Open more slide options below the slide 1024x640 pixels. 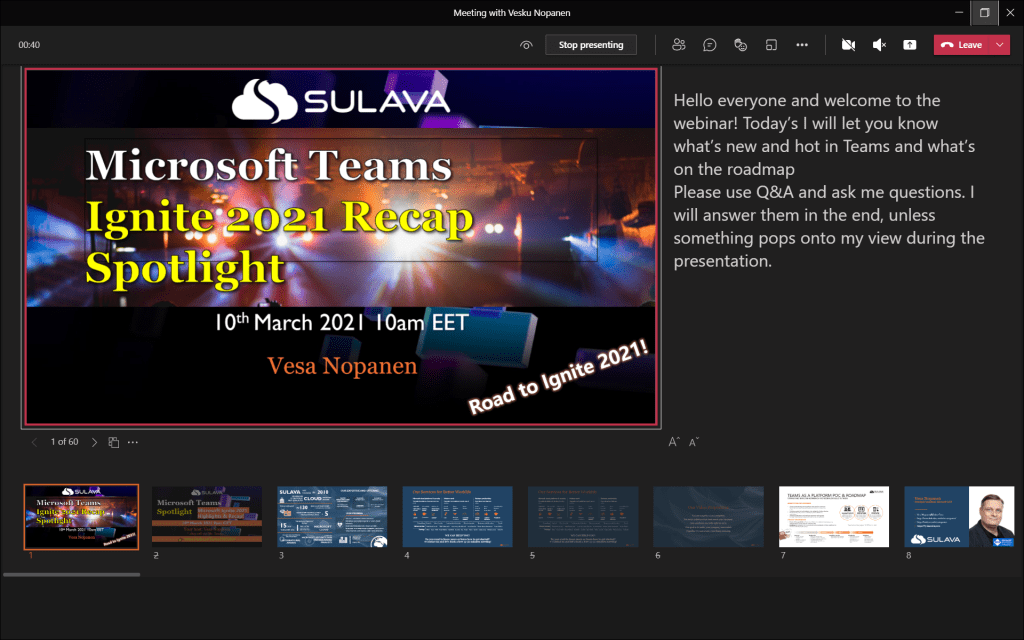tap(133, 442)
